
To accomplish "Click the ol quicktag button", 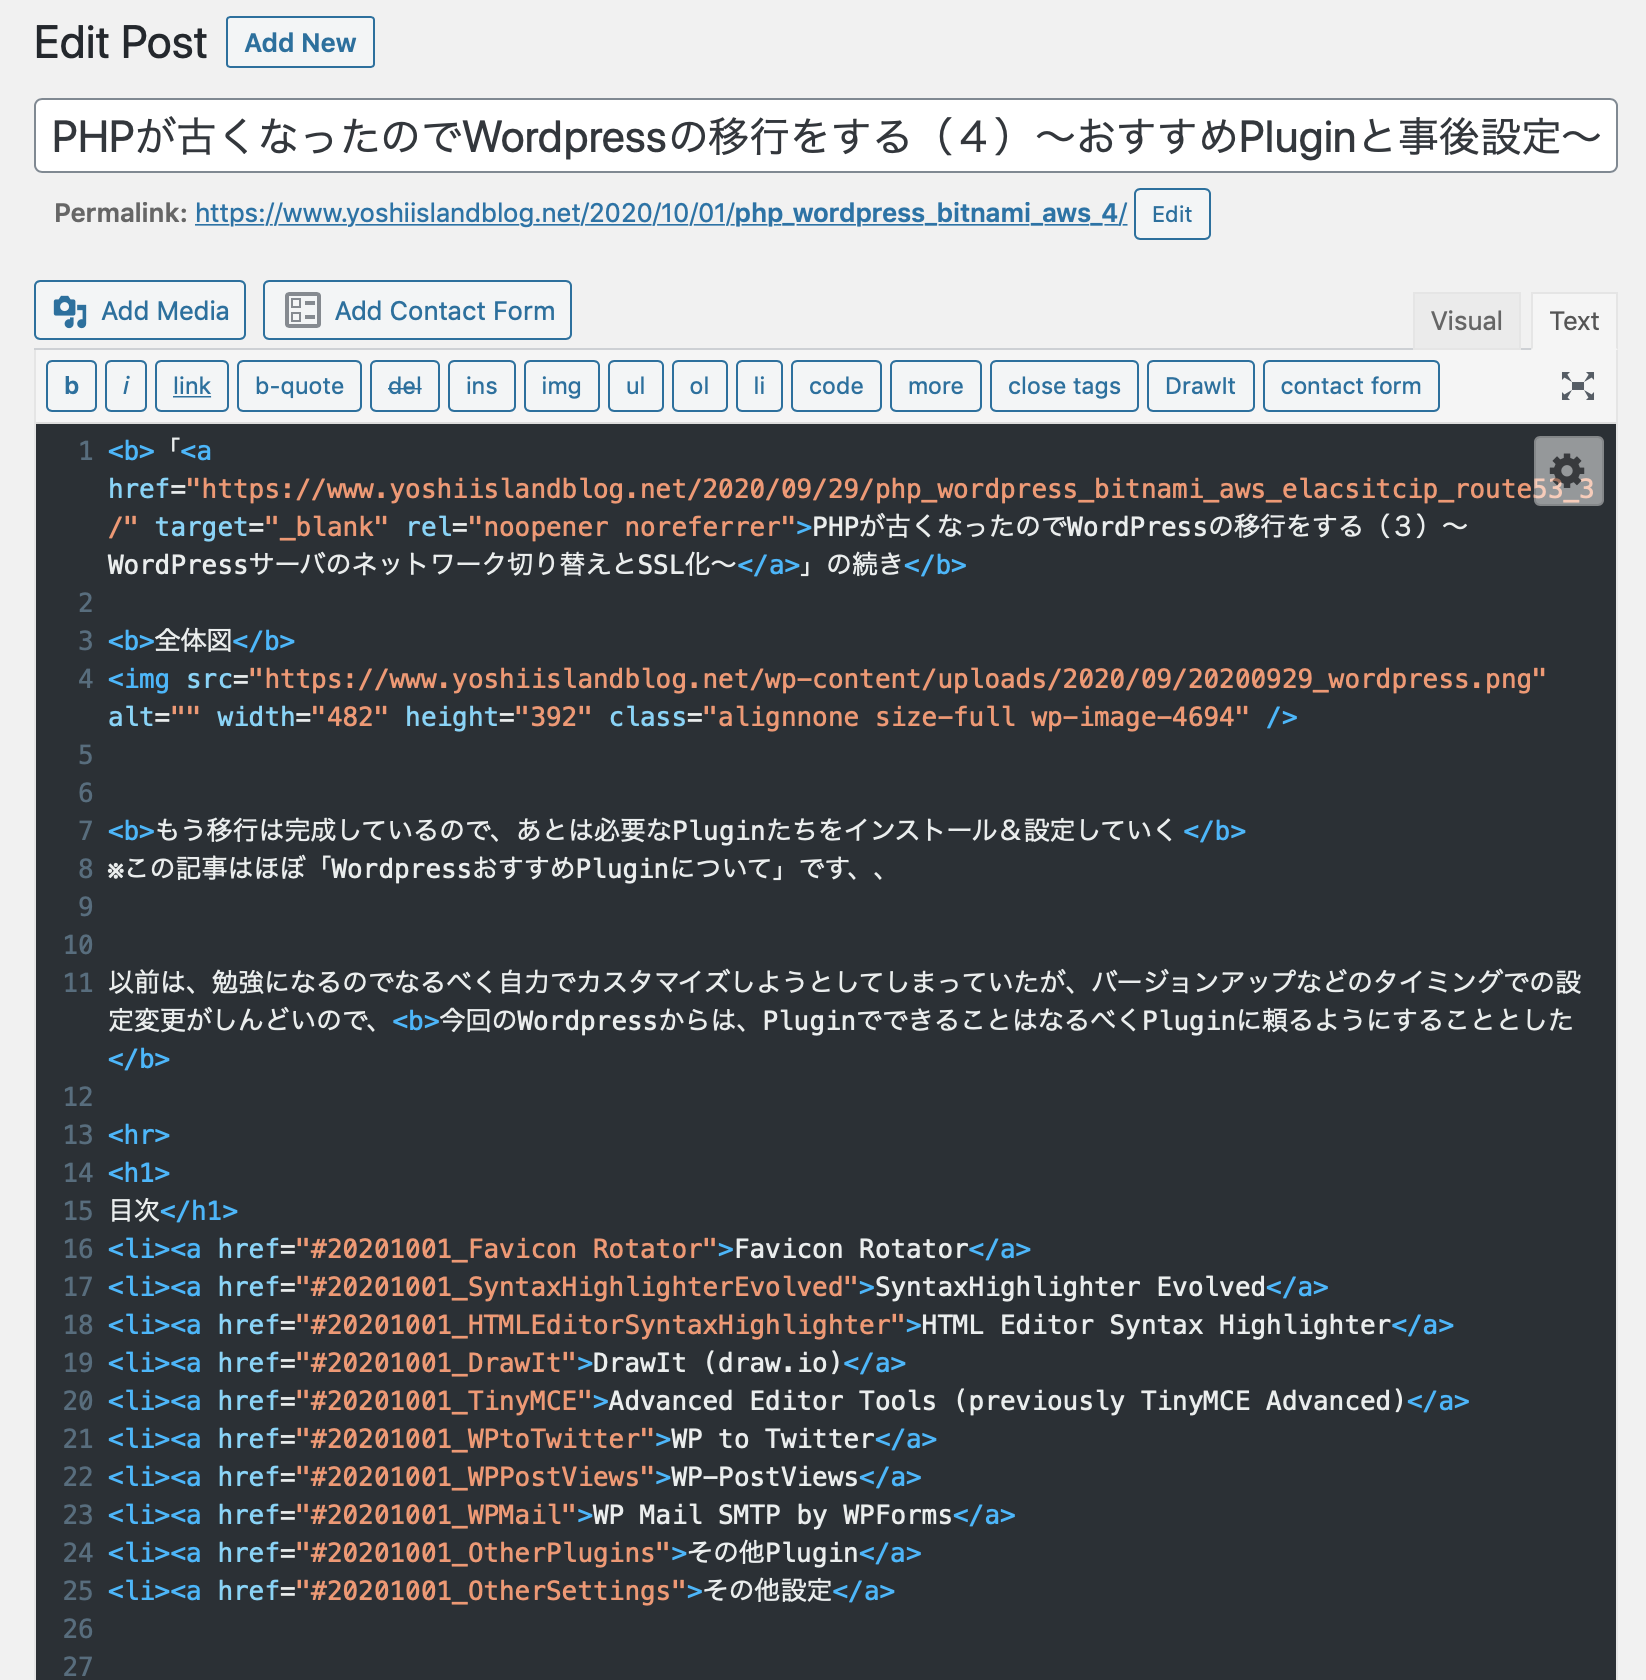I will coord(700,386).
